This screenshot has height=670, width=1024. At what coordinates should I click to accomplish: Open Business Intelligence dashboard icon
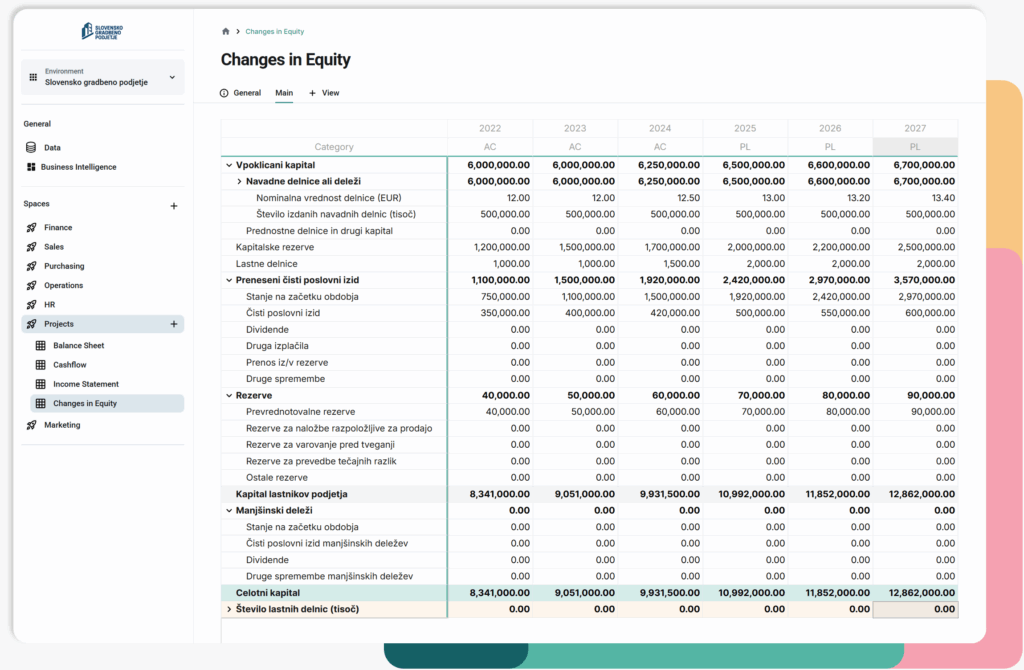pos(31,167)
